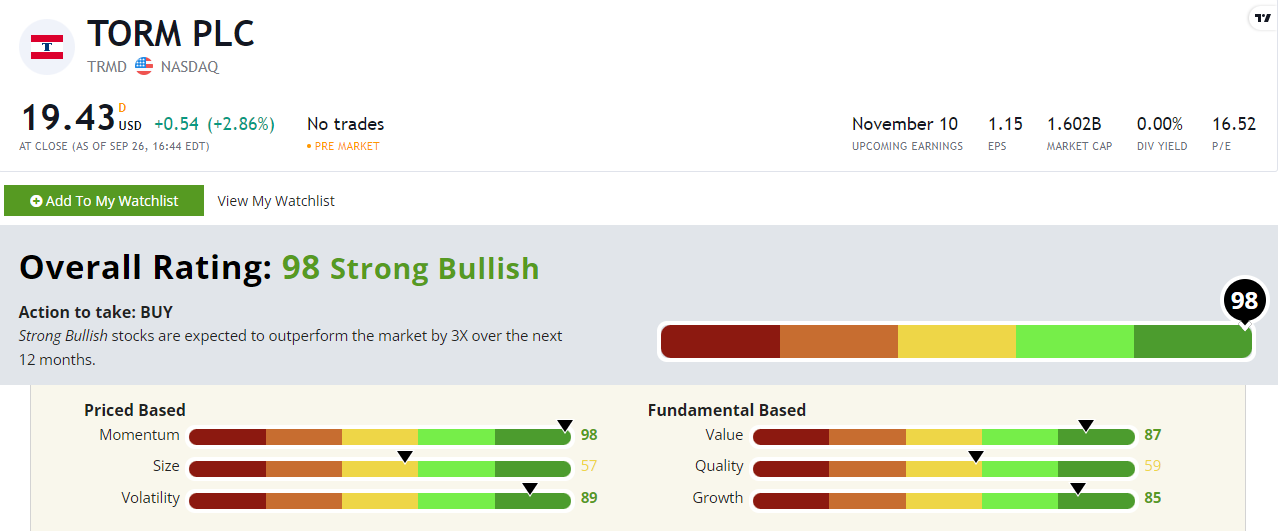Screen dimensions: 1278x531
Task: Click the Quality bar's triangle marker
Action: (976, 457)
